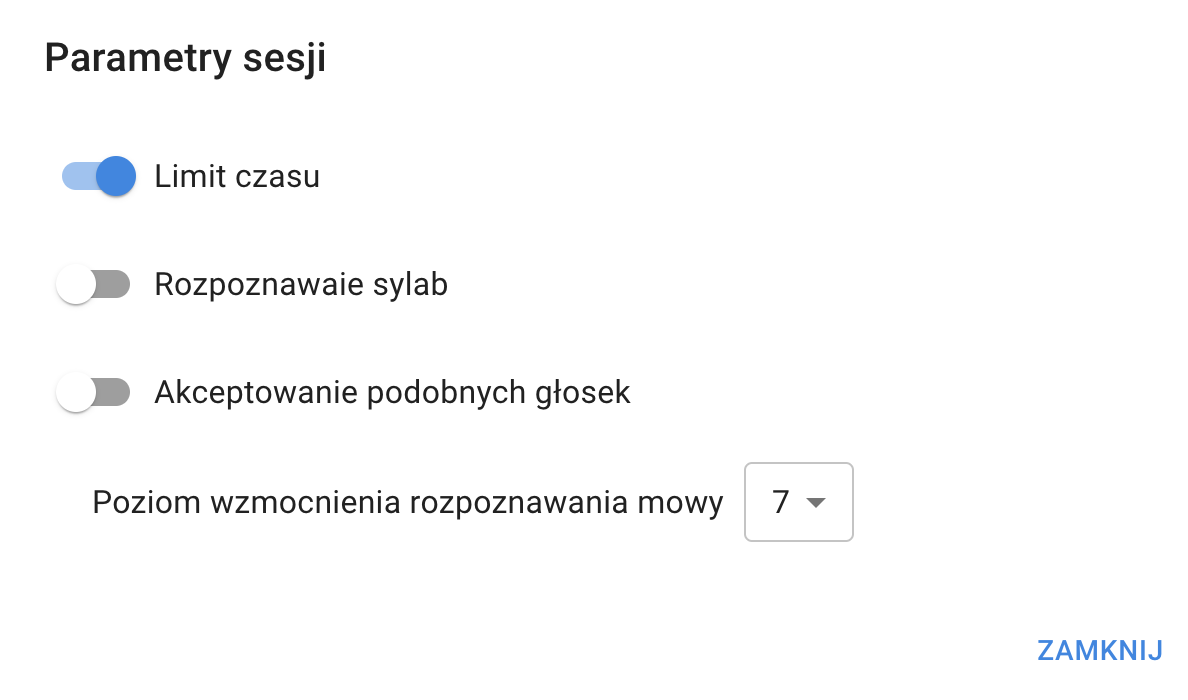The image size is (1188, 700).
Task: Click the number 7 in the select box
Action: pyautogui.click(x=781, y=502)
